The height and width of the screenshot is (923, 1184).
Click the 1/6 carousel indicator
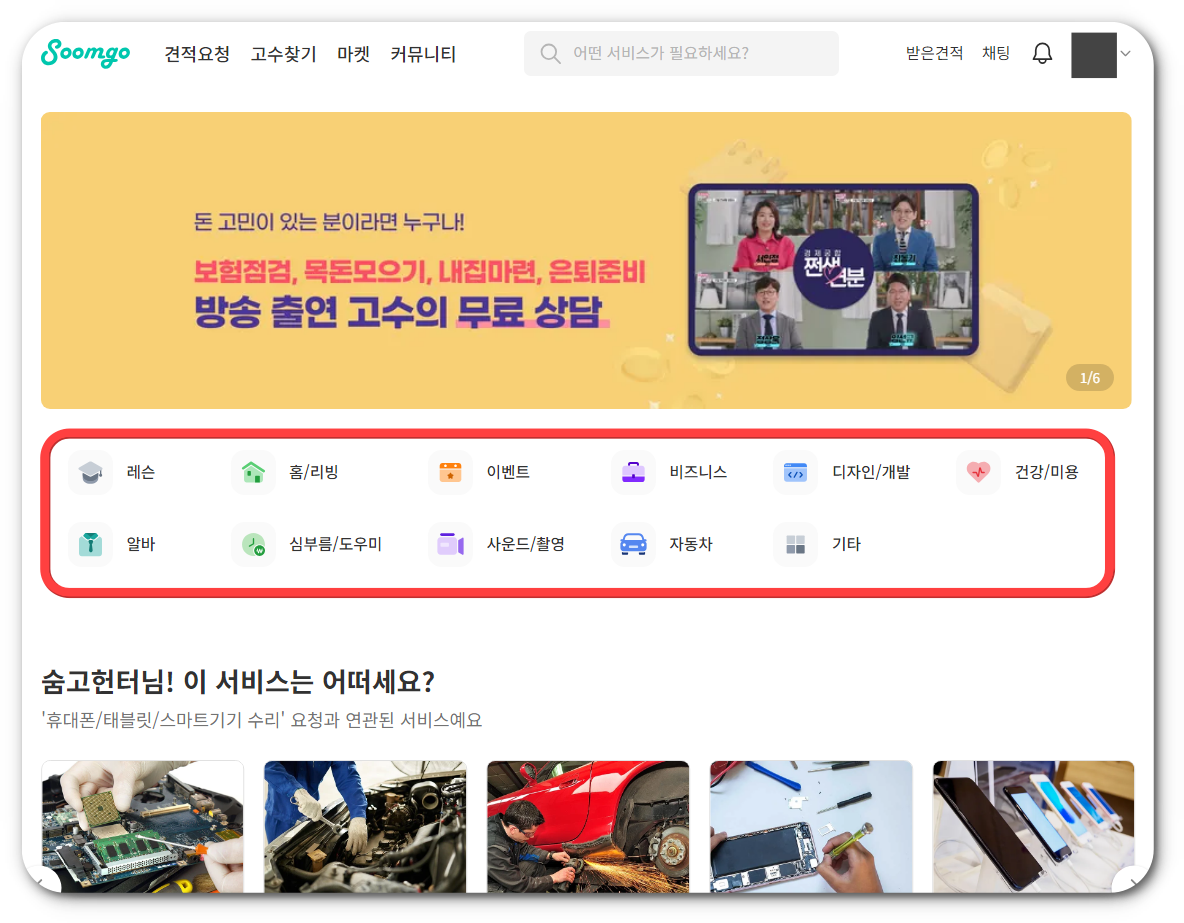(x=1089, y=377)
